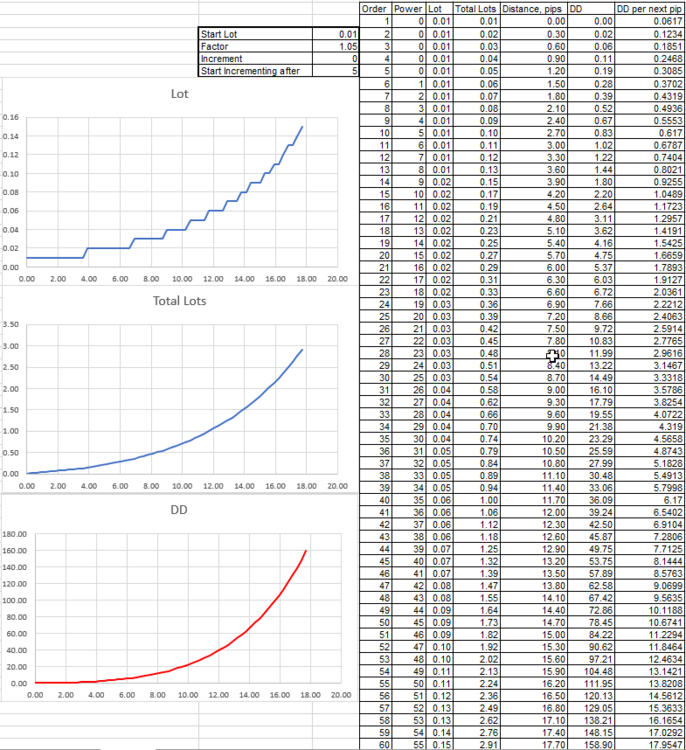686x750 pixels.
Task: Select the "Start Incrementing after" label cell
Action: (x=255, y=71)
